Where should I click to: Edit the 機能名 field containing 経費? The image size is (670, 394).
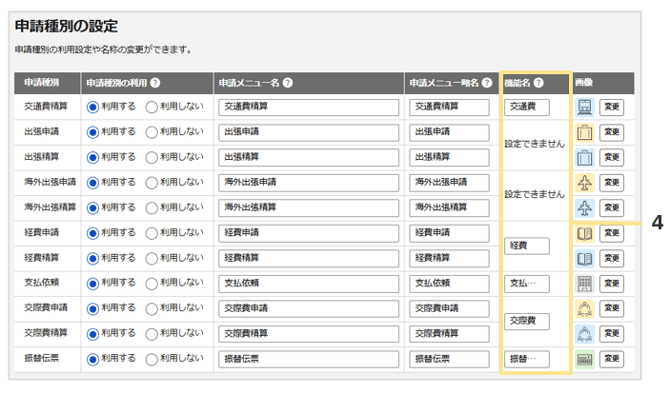[x=527, y=246]
